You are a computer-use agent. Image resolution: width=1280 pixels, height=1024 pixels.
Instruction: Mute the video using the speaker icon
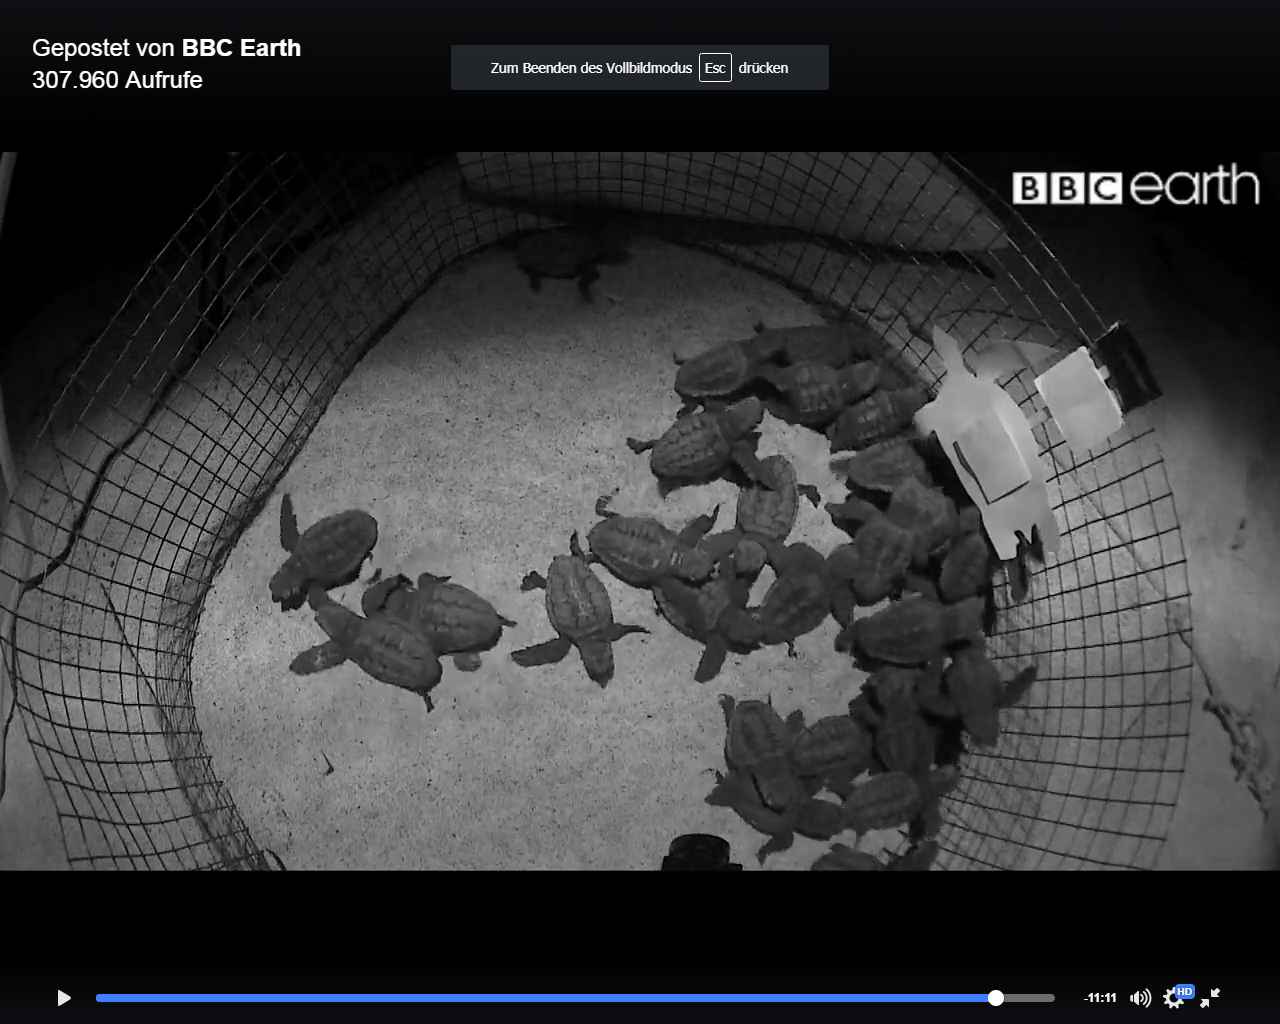coord(1139,998)
